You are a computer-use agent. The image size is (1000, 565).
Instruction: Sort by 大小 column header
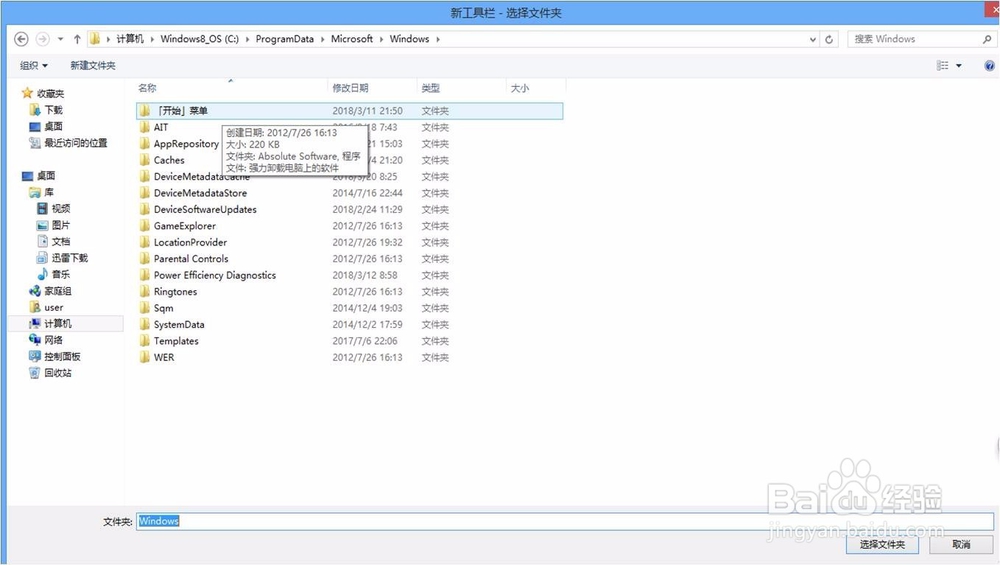[520, 88]
